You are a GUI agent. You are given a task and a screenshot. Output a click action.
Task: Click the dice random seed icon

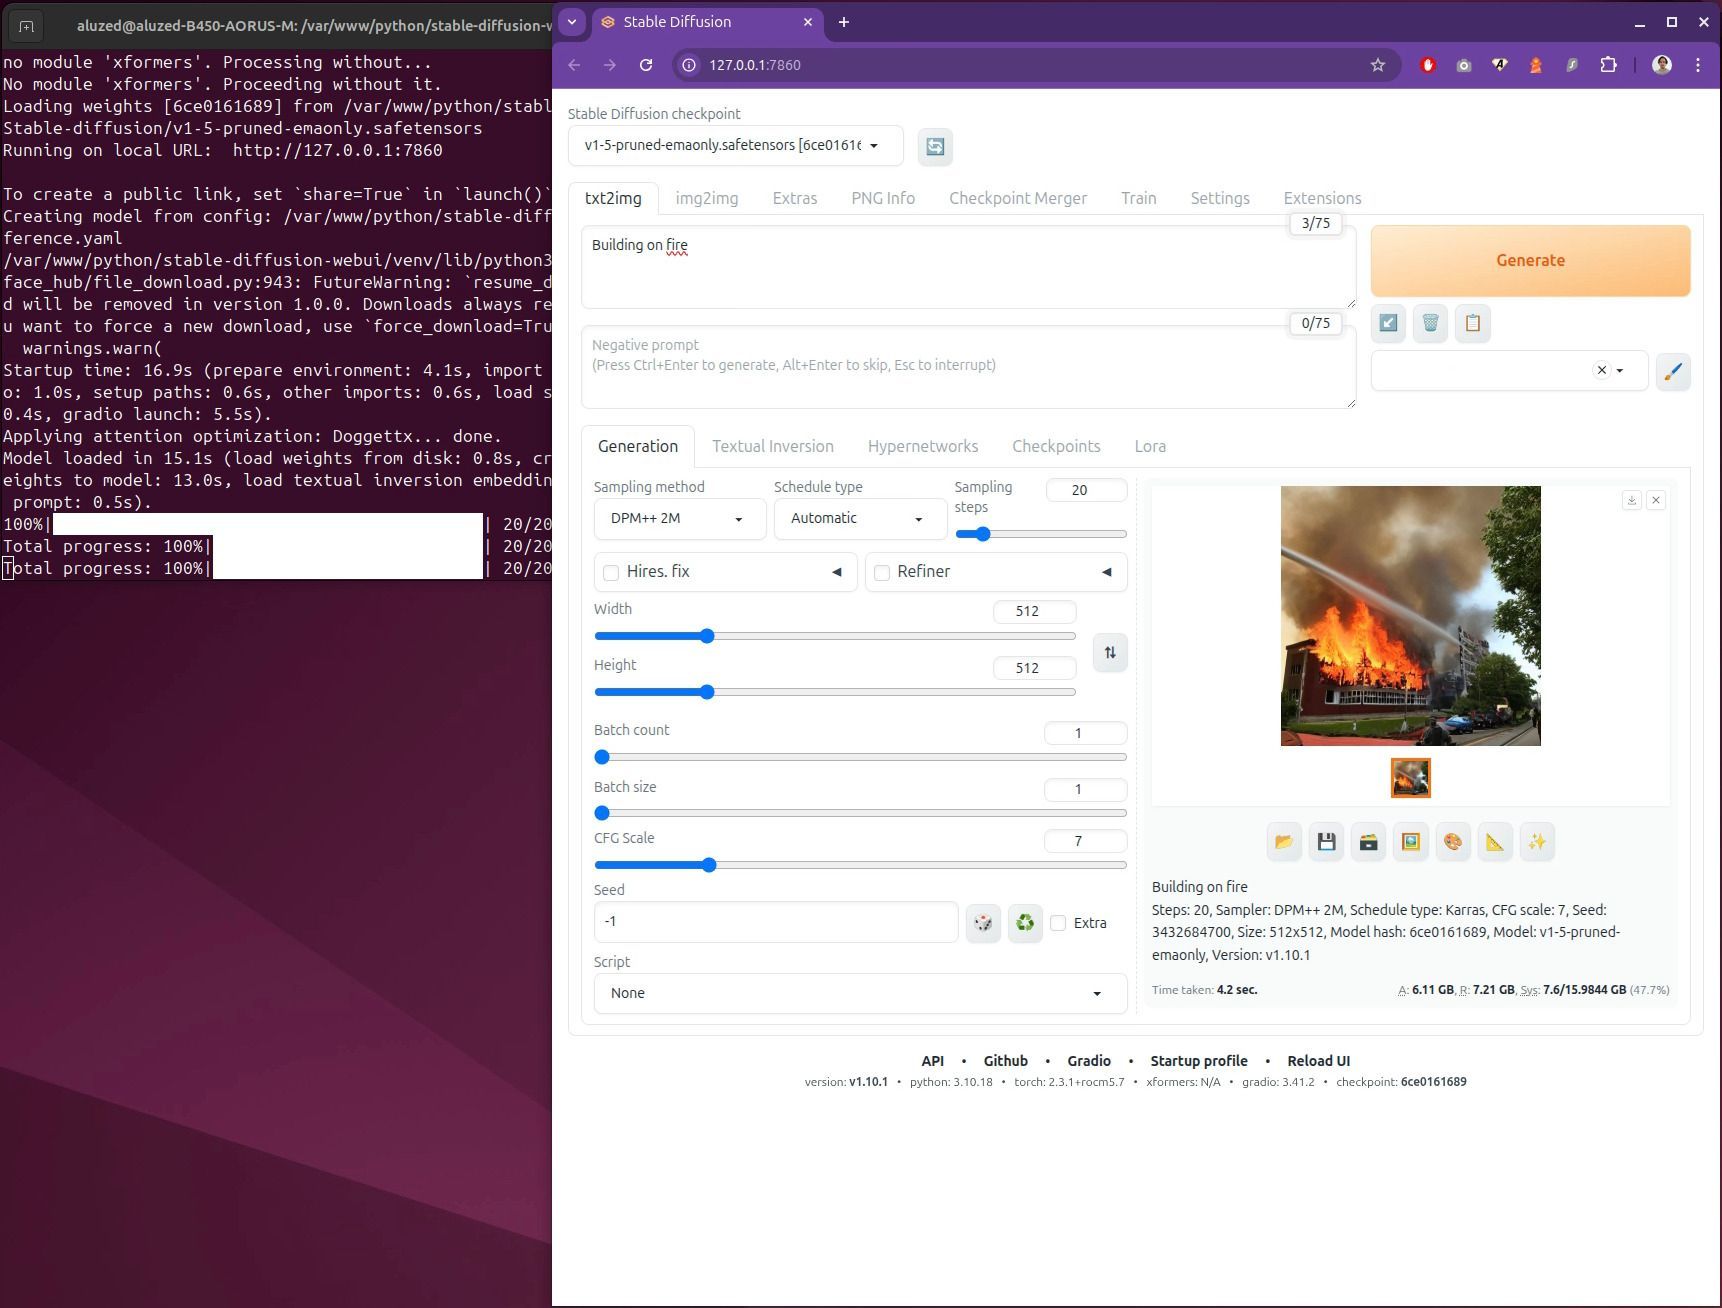coord(983,923)
